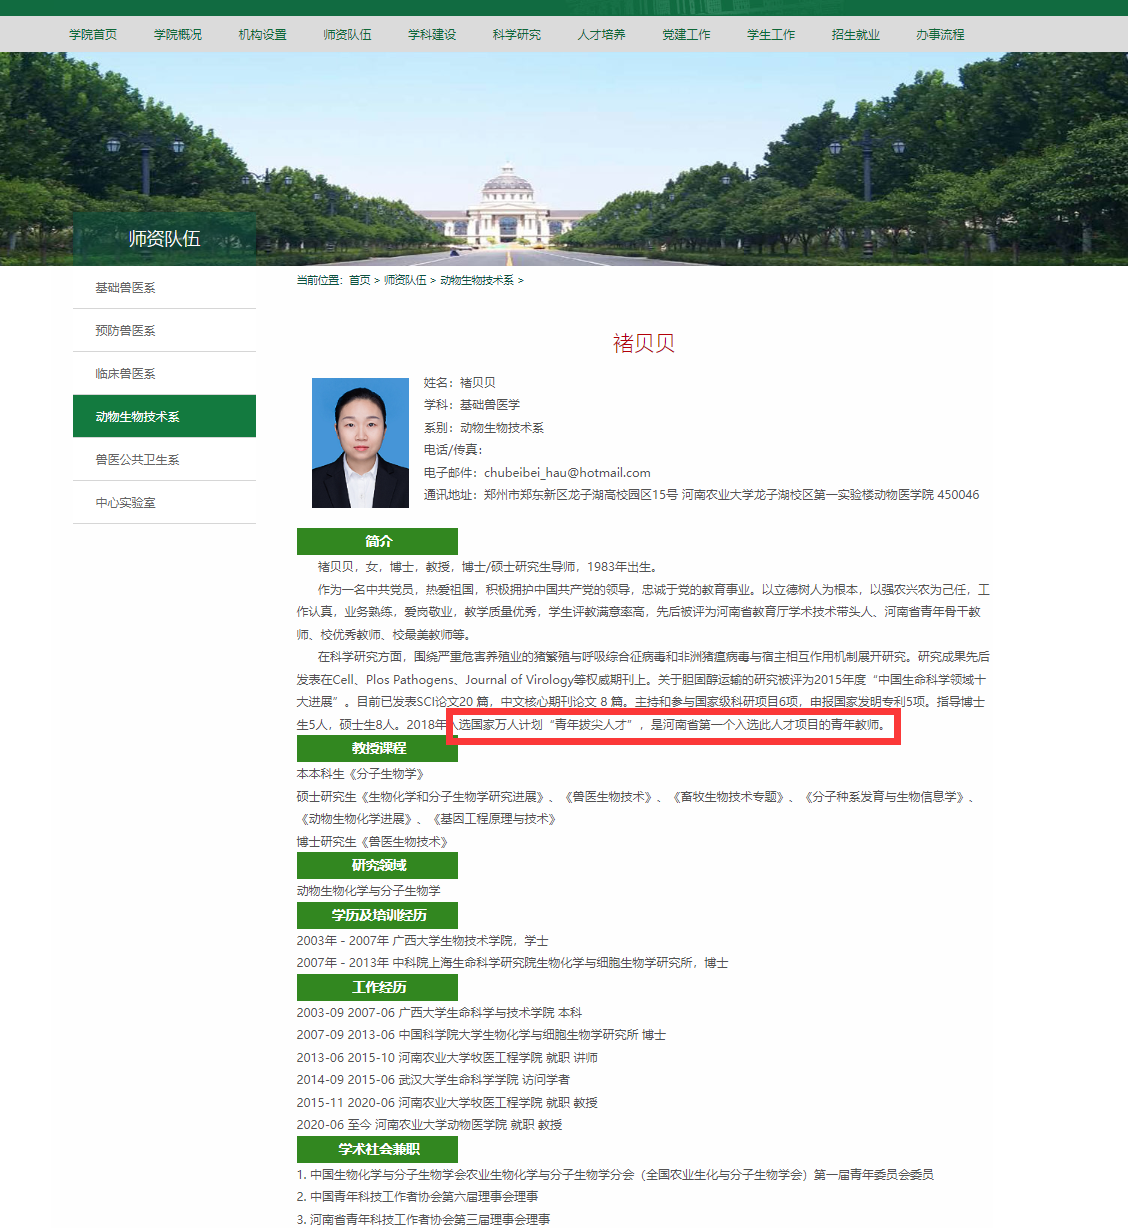The width and height of the screenshot is (1128, 1228).
Task: Choose 临床兽医系 from sidebar
Action: pyautogui.click(x=164, y=373)
